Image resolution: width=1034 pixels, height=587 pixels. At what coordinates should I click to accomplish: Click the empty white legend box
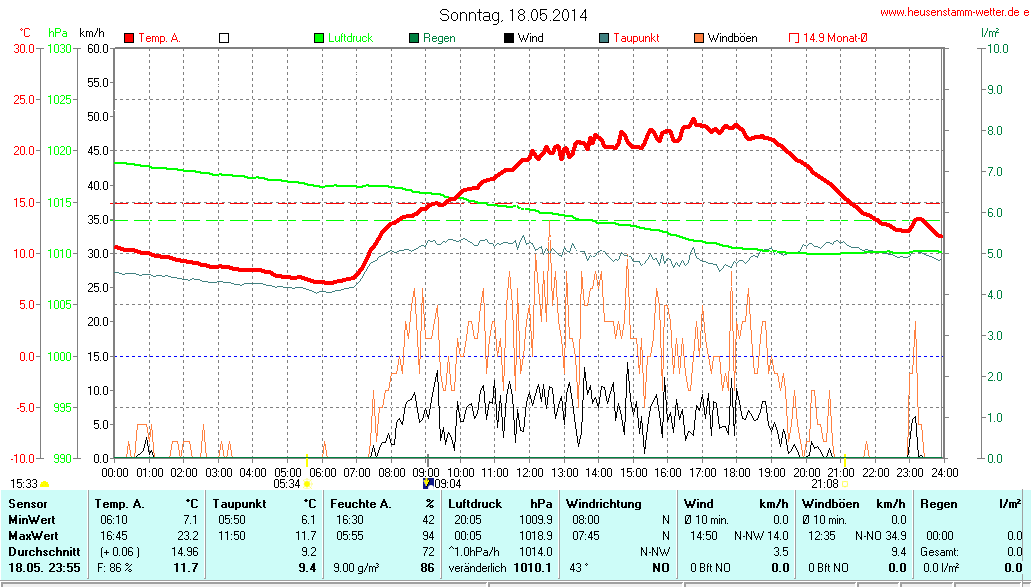(x=224, y=38)
